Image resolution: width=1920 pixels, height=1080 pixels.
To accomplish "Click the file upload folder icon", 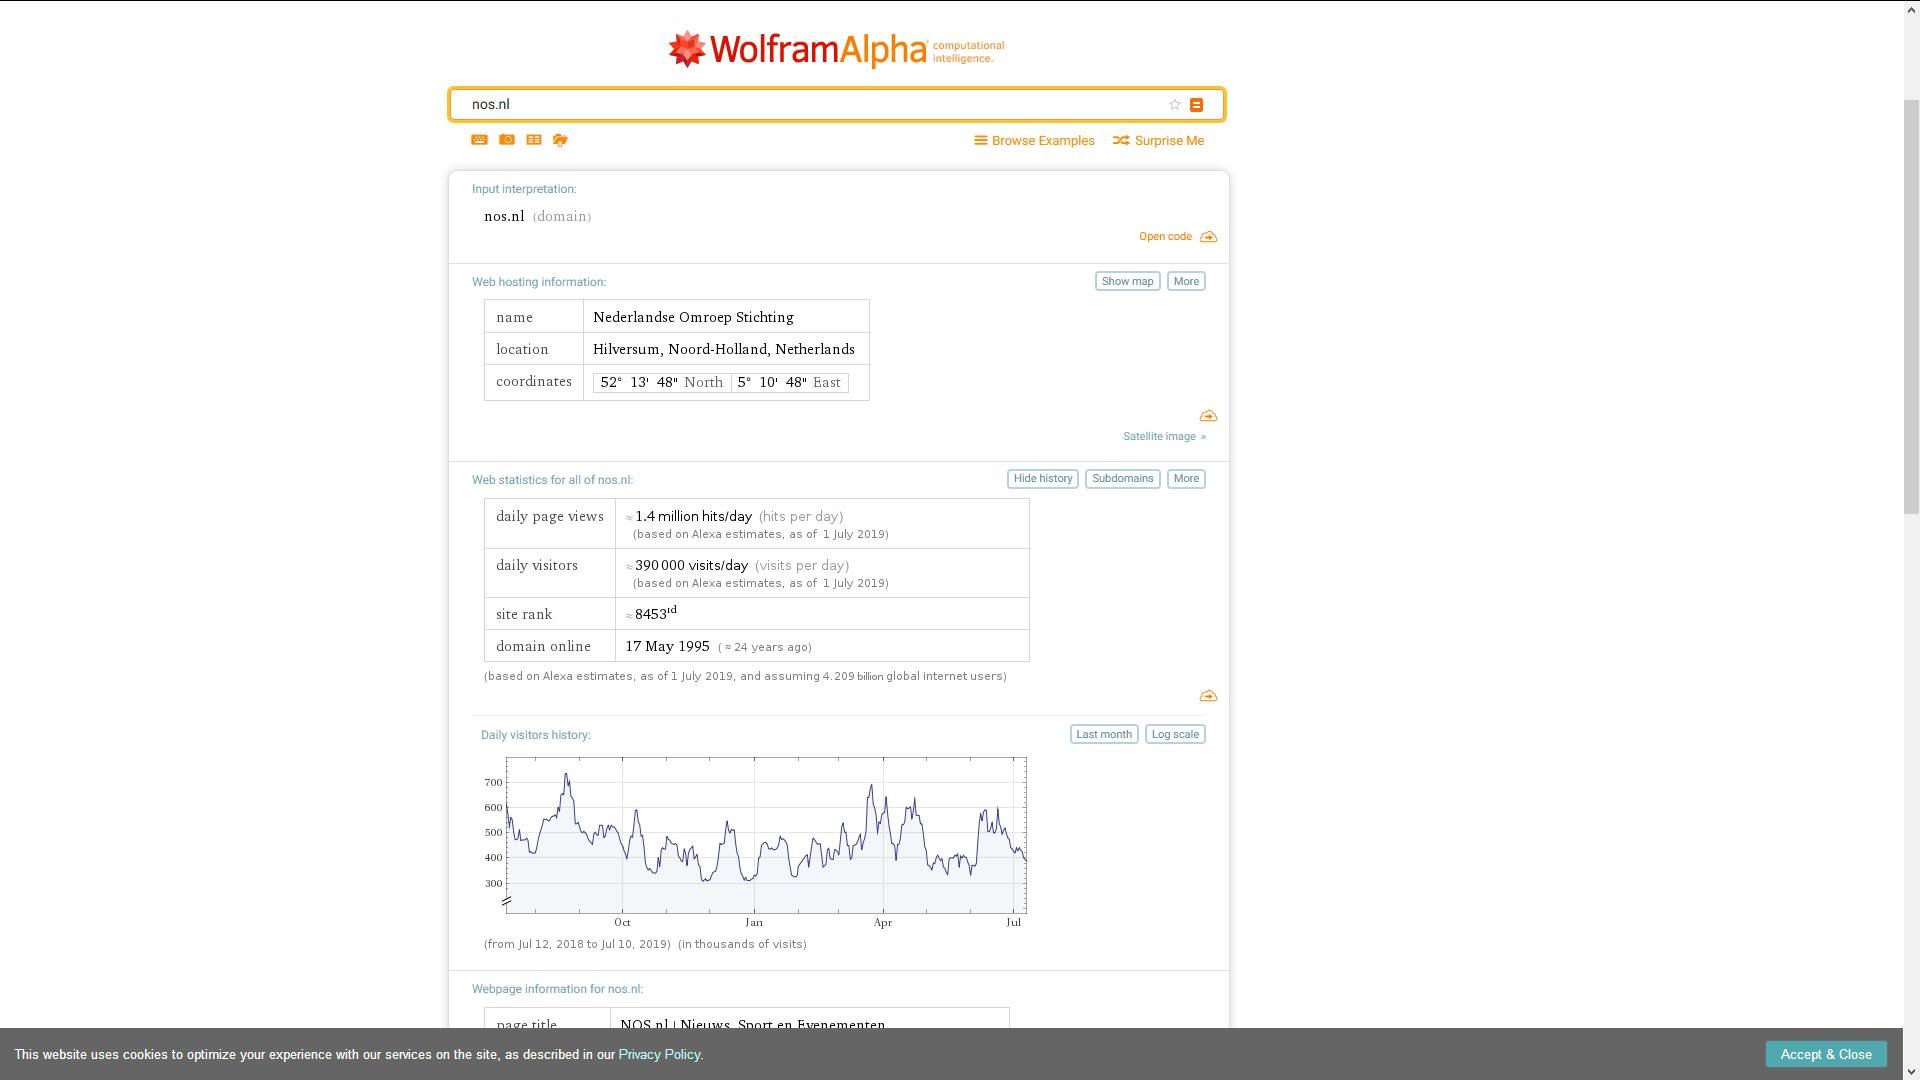I will [x=560, y=140].
